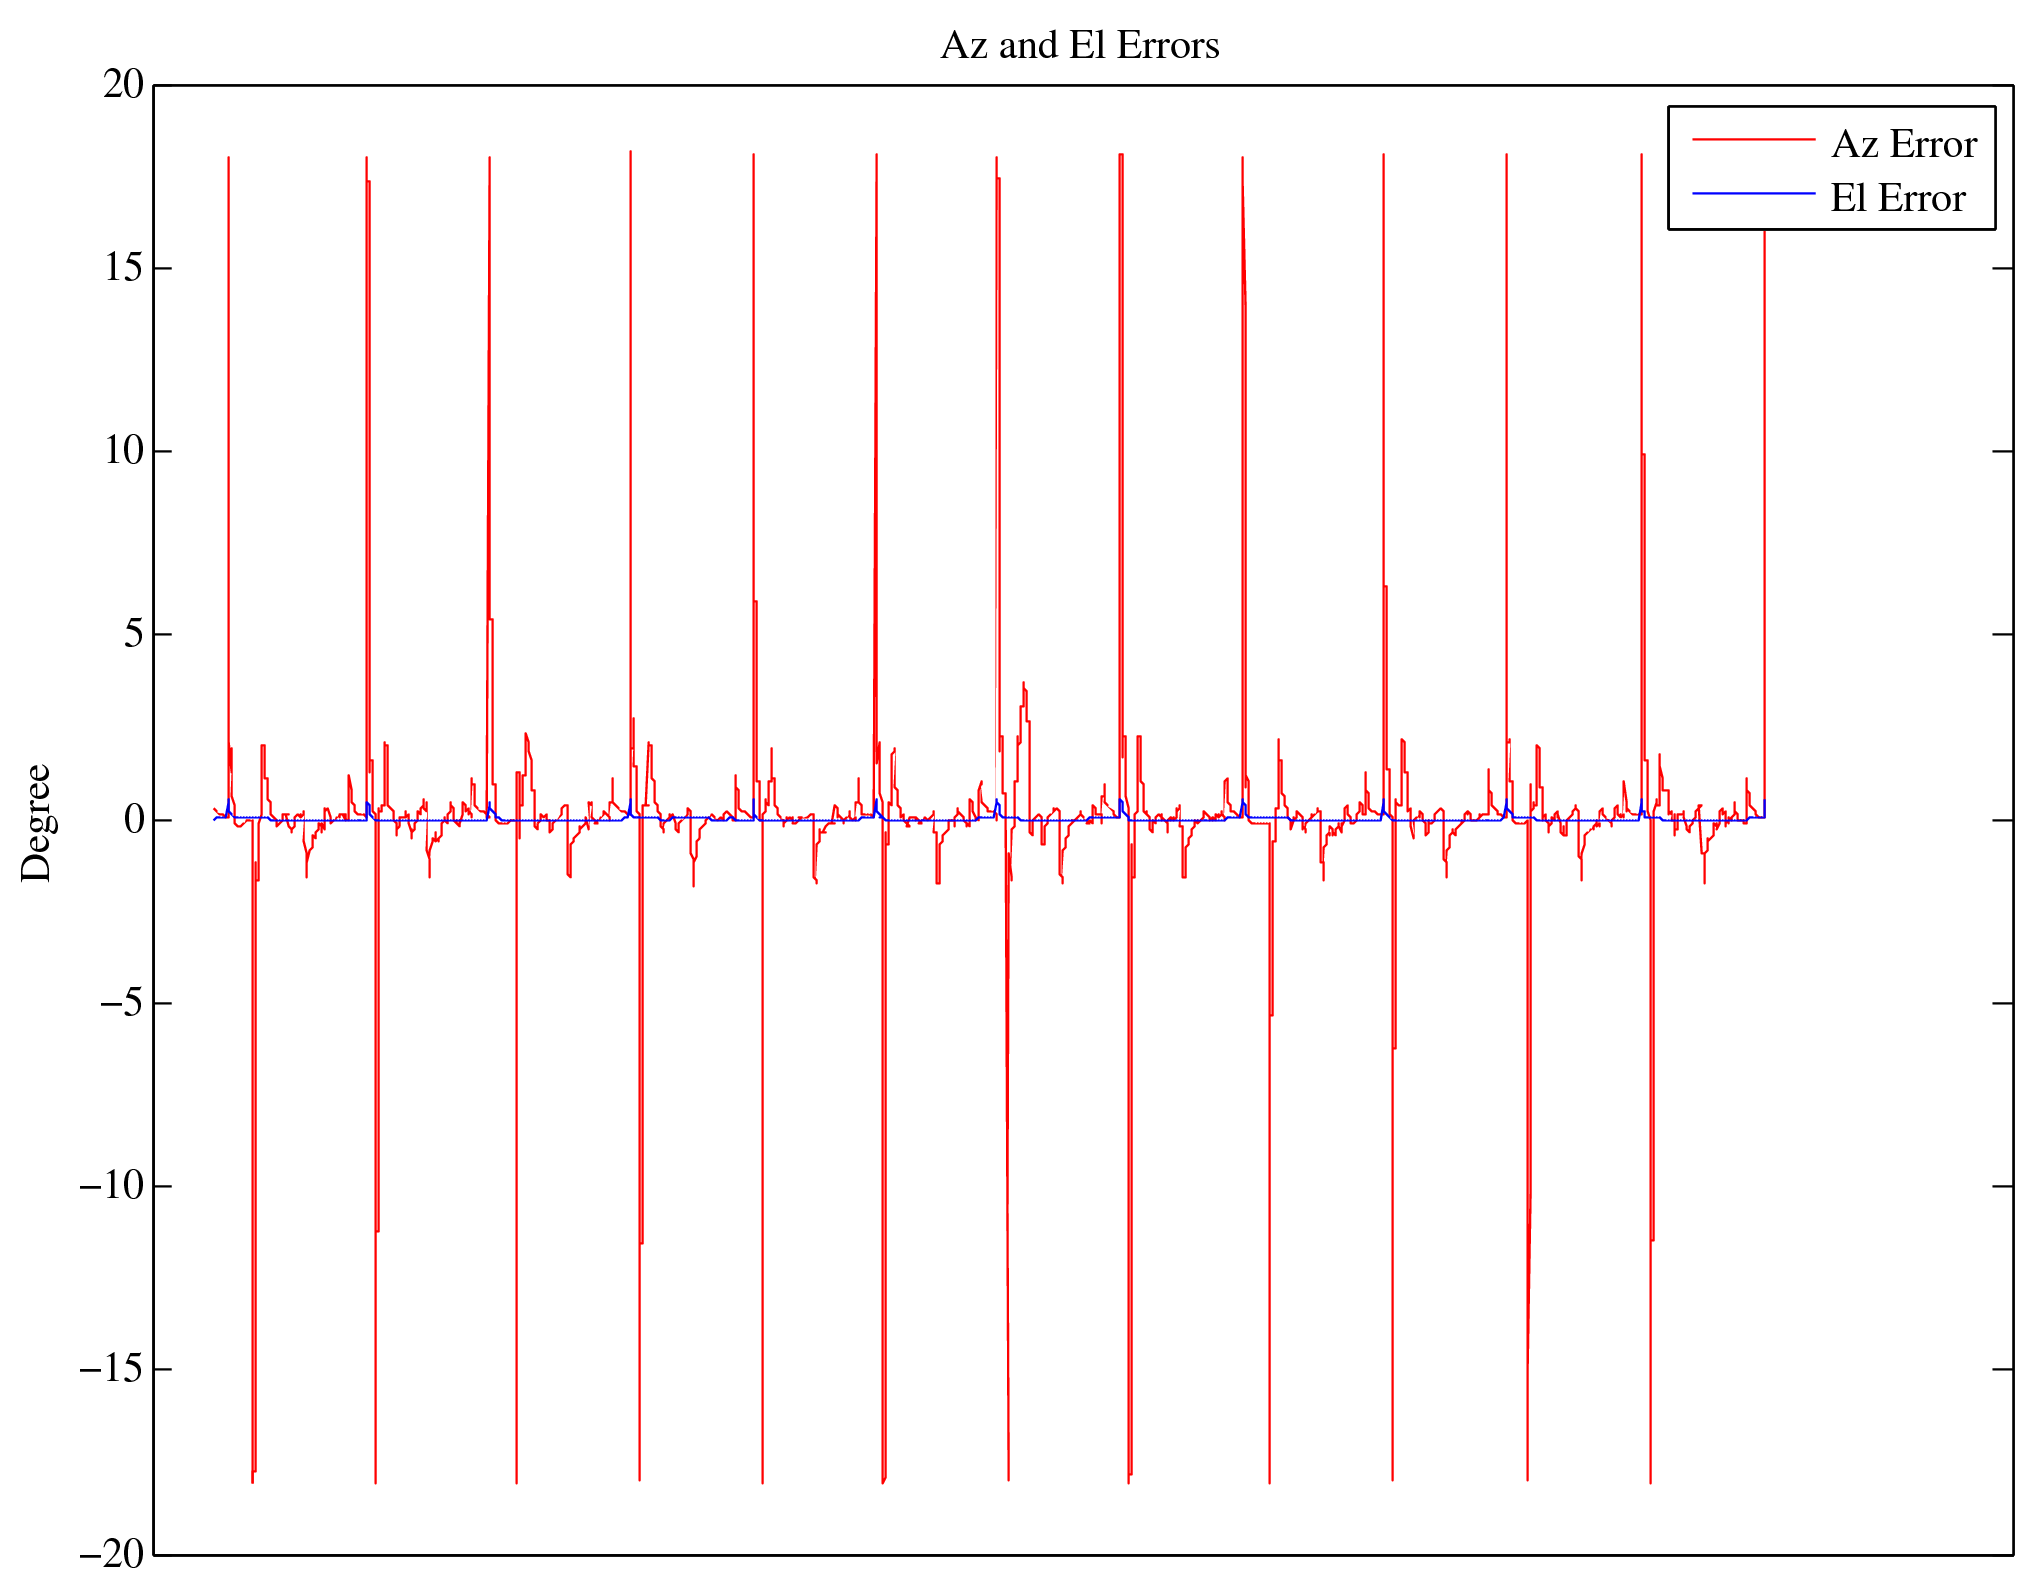Click the red vertical line ending the data
The height and width of the screenshot is (1592, 2042).
tap(1764, 500)
